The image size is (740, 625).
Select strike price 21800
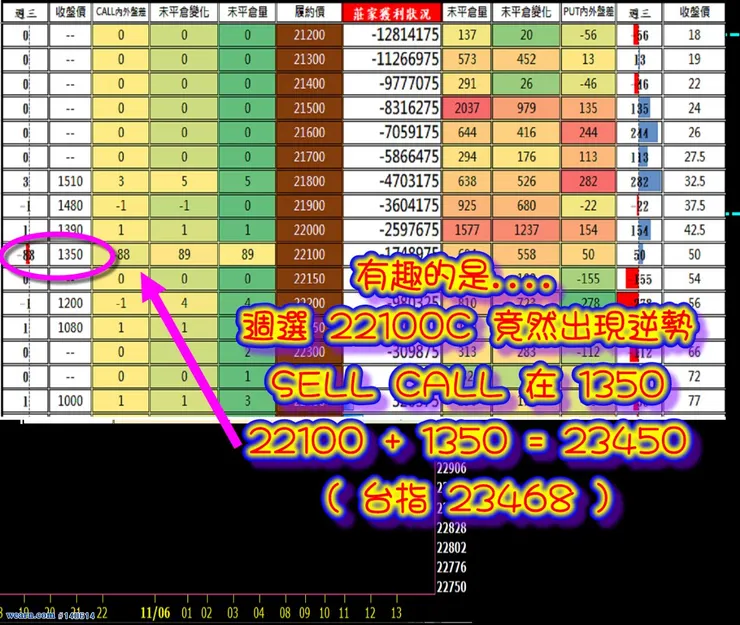tap(309, 181)
